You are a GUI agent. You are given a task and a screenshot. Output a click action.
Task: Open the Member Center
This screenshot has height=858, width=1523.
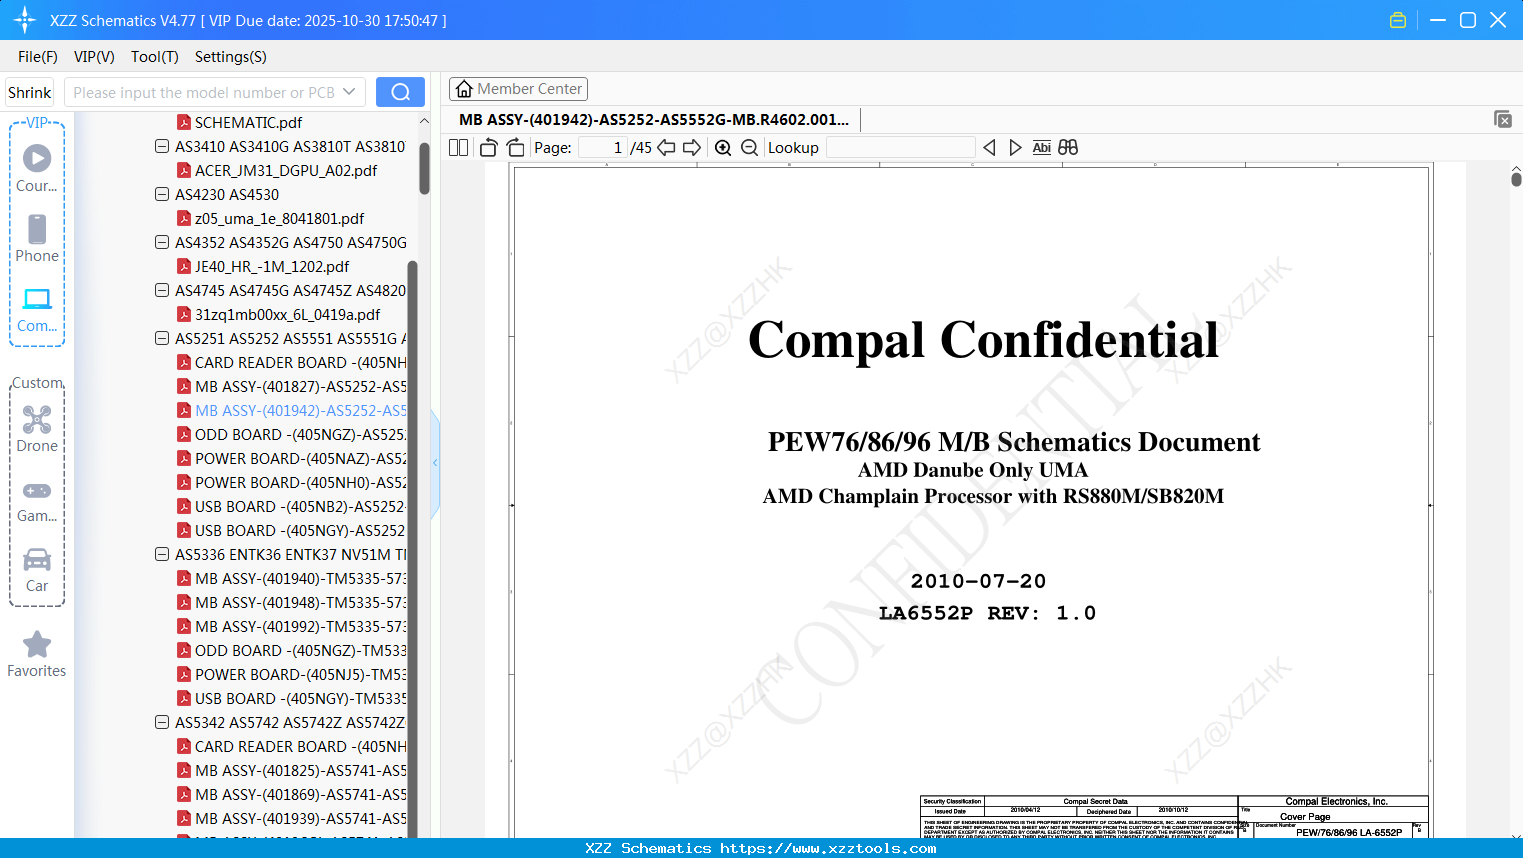click(x=518, y=89)
